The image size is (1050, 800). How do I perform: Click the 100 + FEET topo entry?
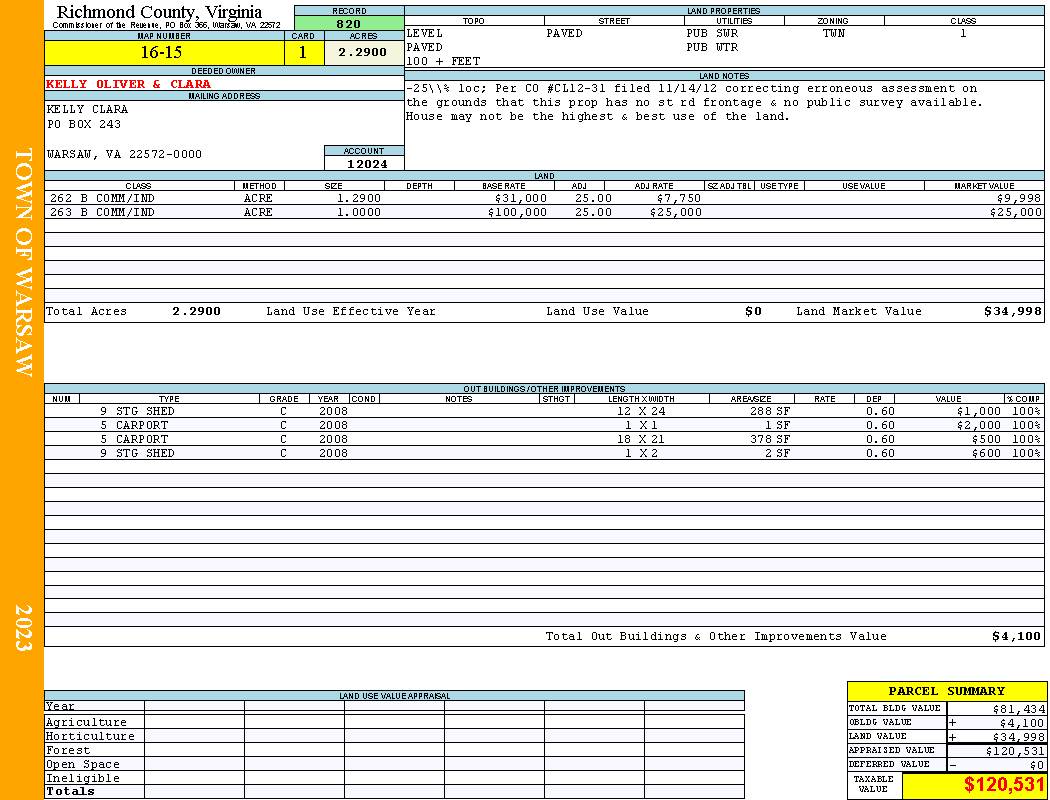(x=443, y=61)
